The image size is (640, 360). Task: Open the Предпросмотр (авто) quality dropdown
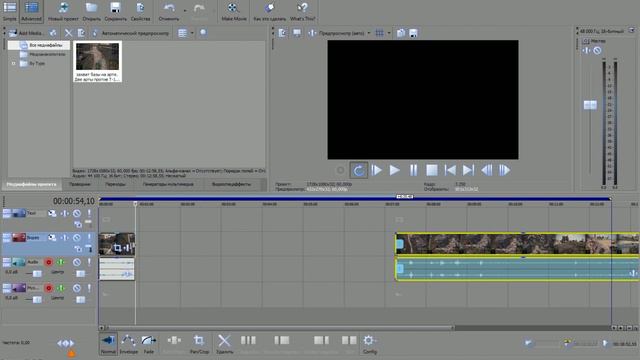[x=345, y=33]
